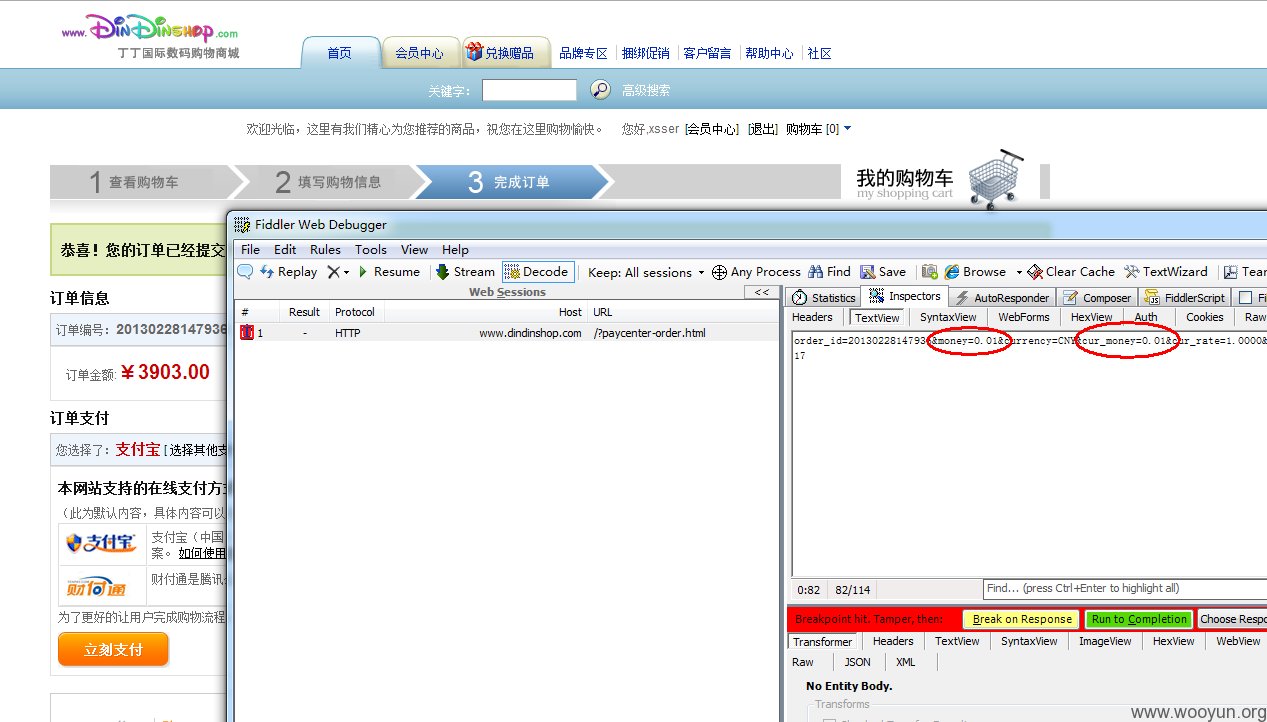The width and height of the screenshot is (1267, 722).
Task: Switch to the Composer tab
Action: (1097, 297)
